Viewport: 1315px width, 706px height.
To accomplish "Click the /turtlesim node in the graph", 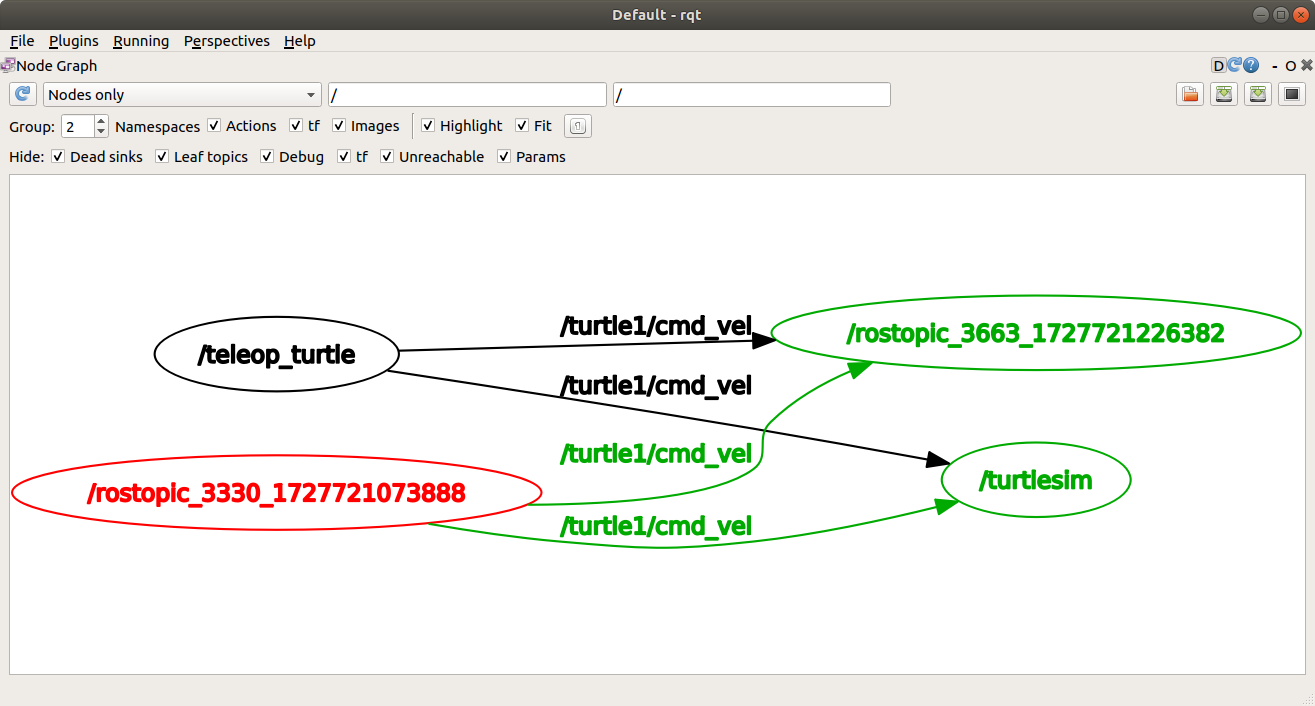I will (x=1035, y=481).
